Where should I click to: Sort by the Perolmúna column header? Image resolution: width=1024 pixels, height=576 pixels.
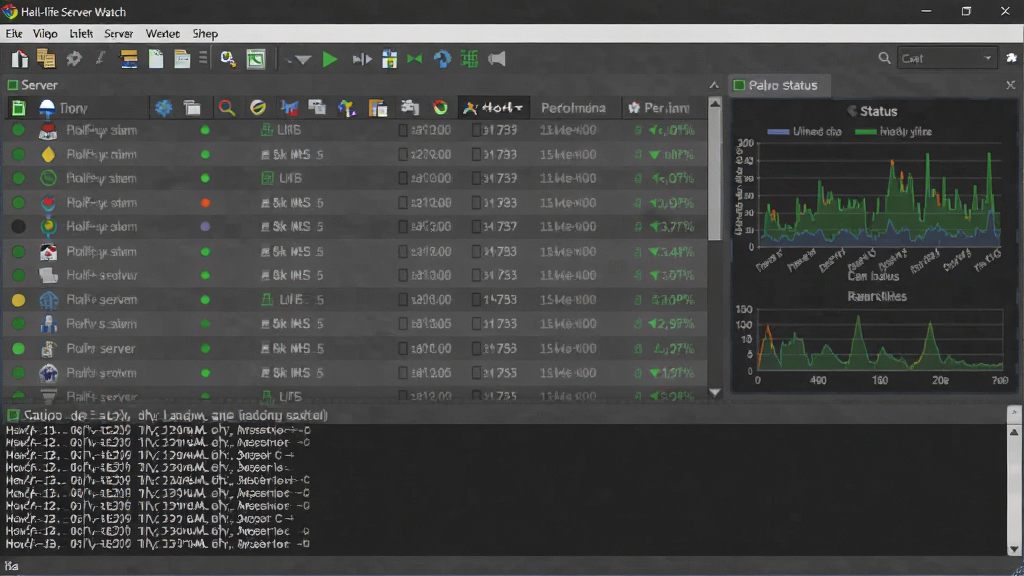click(573, 108)
